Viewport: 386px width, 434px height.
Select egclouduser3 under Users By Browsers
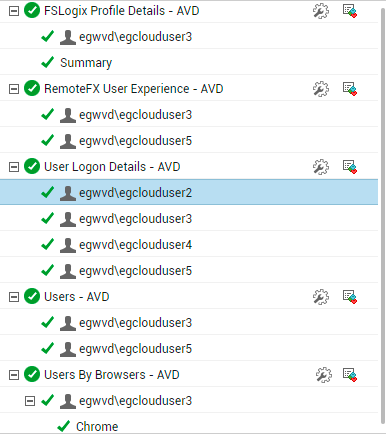(x=135, y=401)
